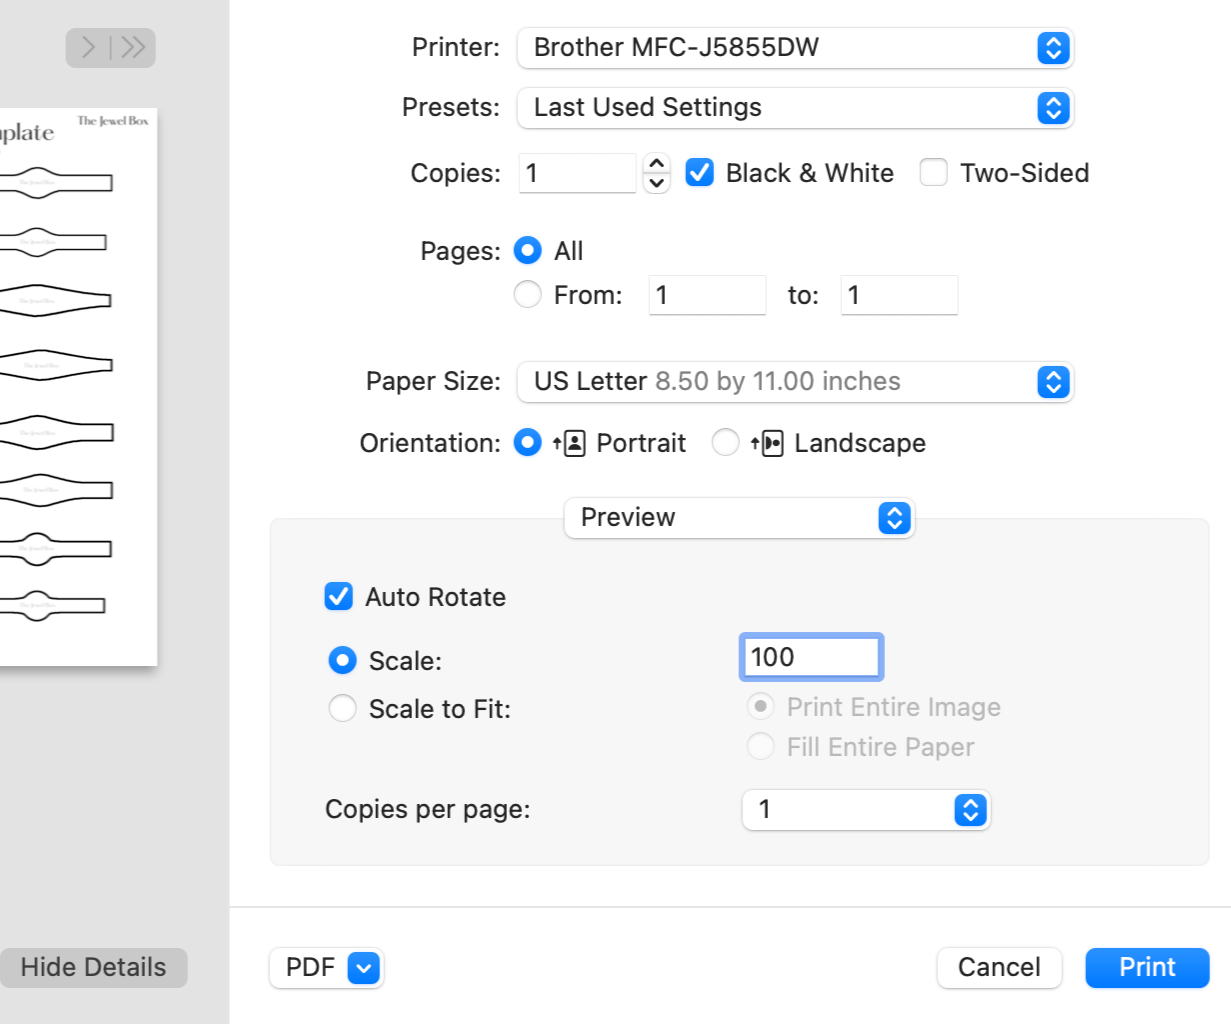Increase copies with the stepper up arrow
The image size is (1231, 1024).
[x=656, y=164]
